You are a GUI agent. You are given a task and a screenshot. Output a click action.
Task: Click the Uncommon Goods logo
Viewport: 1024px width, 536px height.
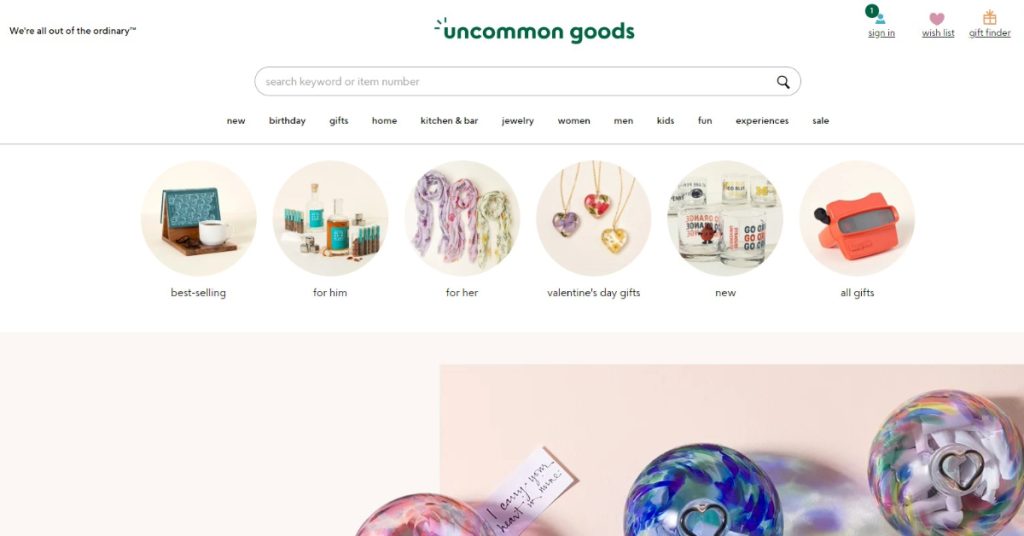[x=534, y=31]
